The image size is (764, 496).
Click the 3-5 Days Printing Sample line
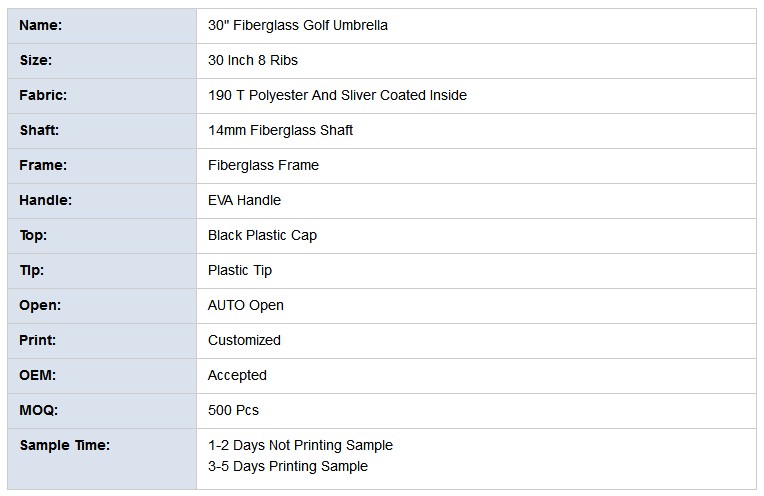(287, 467)
